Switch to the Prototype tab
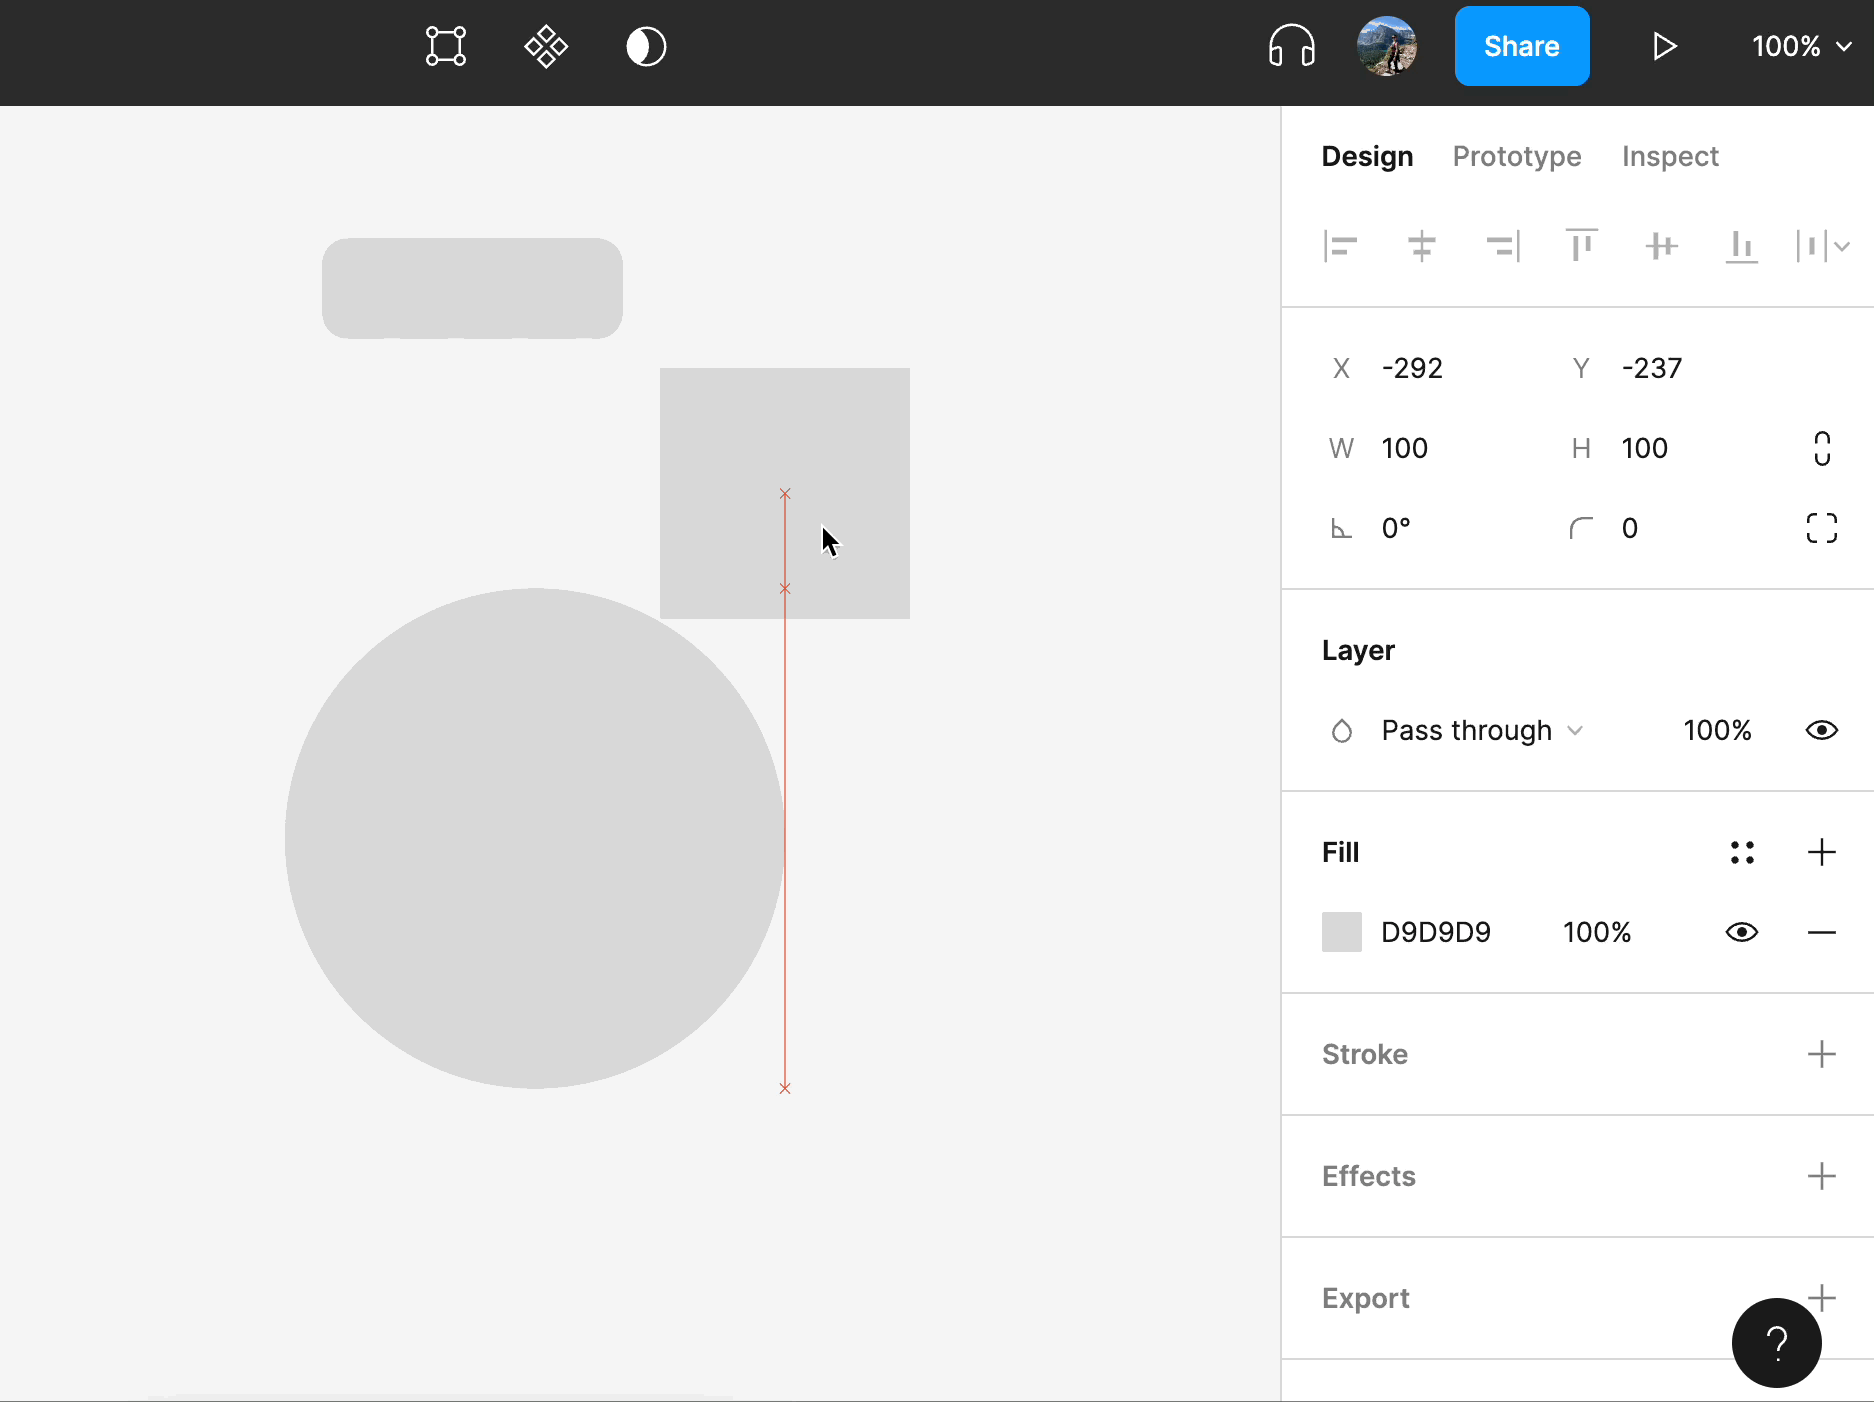Image resolution: width=1874 pixels, height=1402 pixels. [1516, 156]
